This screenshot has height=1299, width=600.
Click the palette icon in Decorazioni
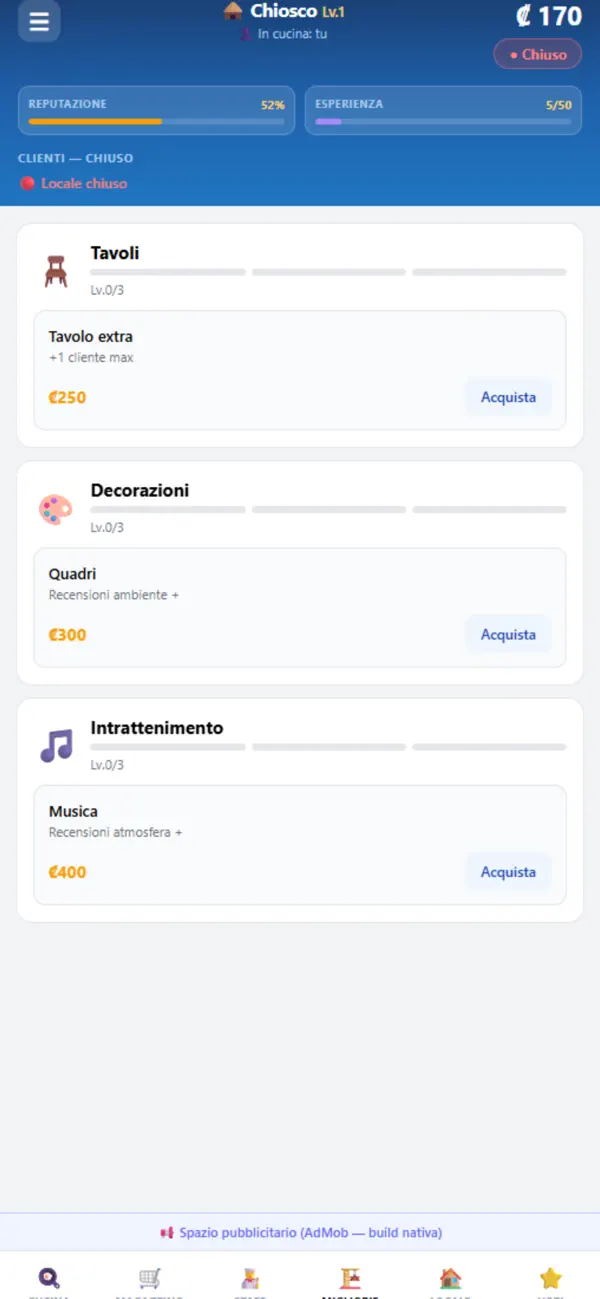coord(56,509)
